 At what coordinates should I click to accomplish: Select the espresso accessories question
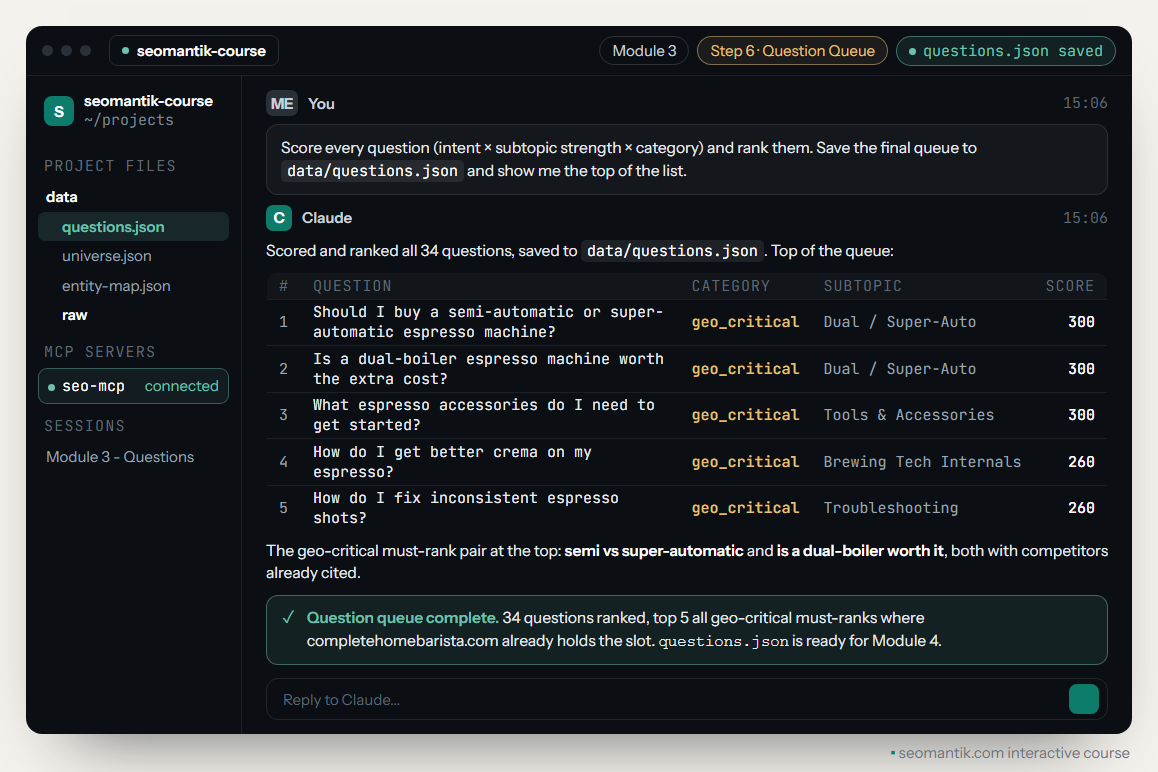tap(687, 415)
